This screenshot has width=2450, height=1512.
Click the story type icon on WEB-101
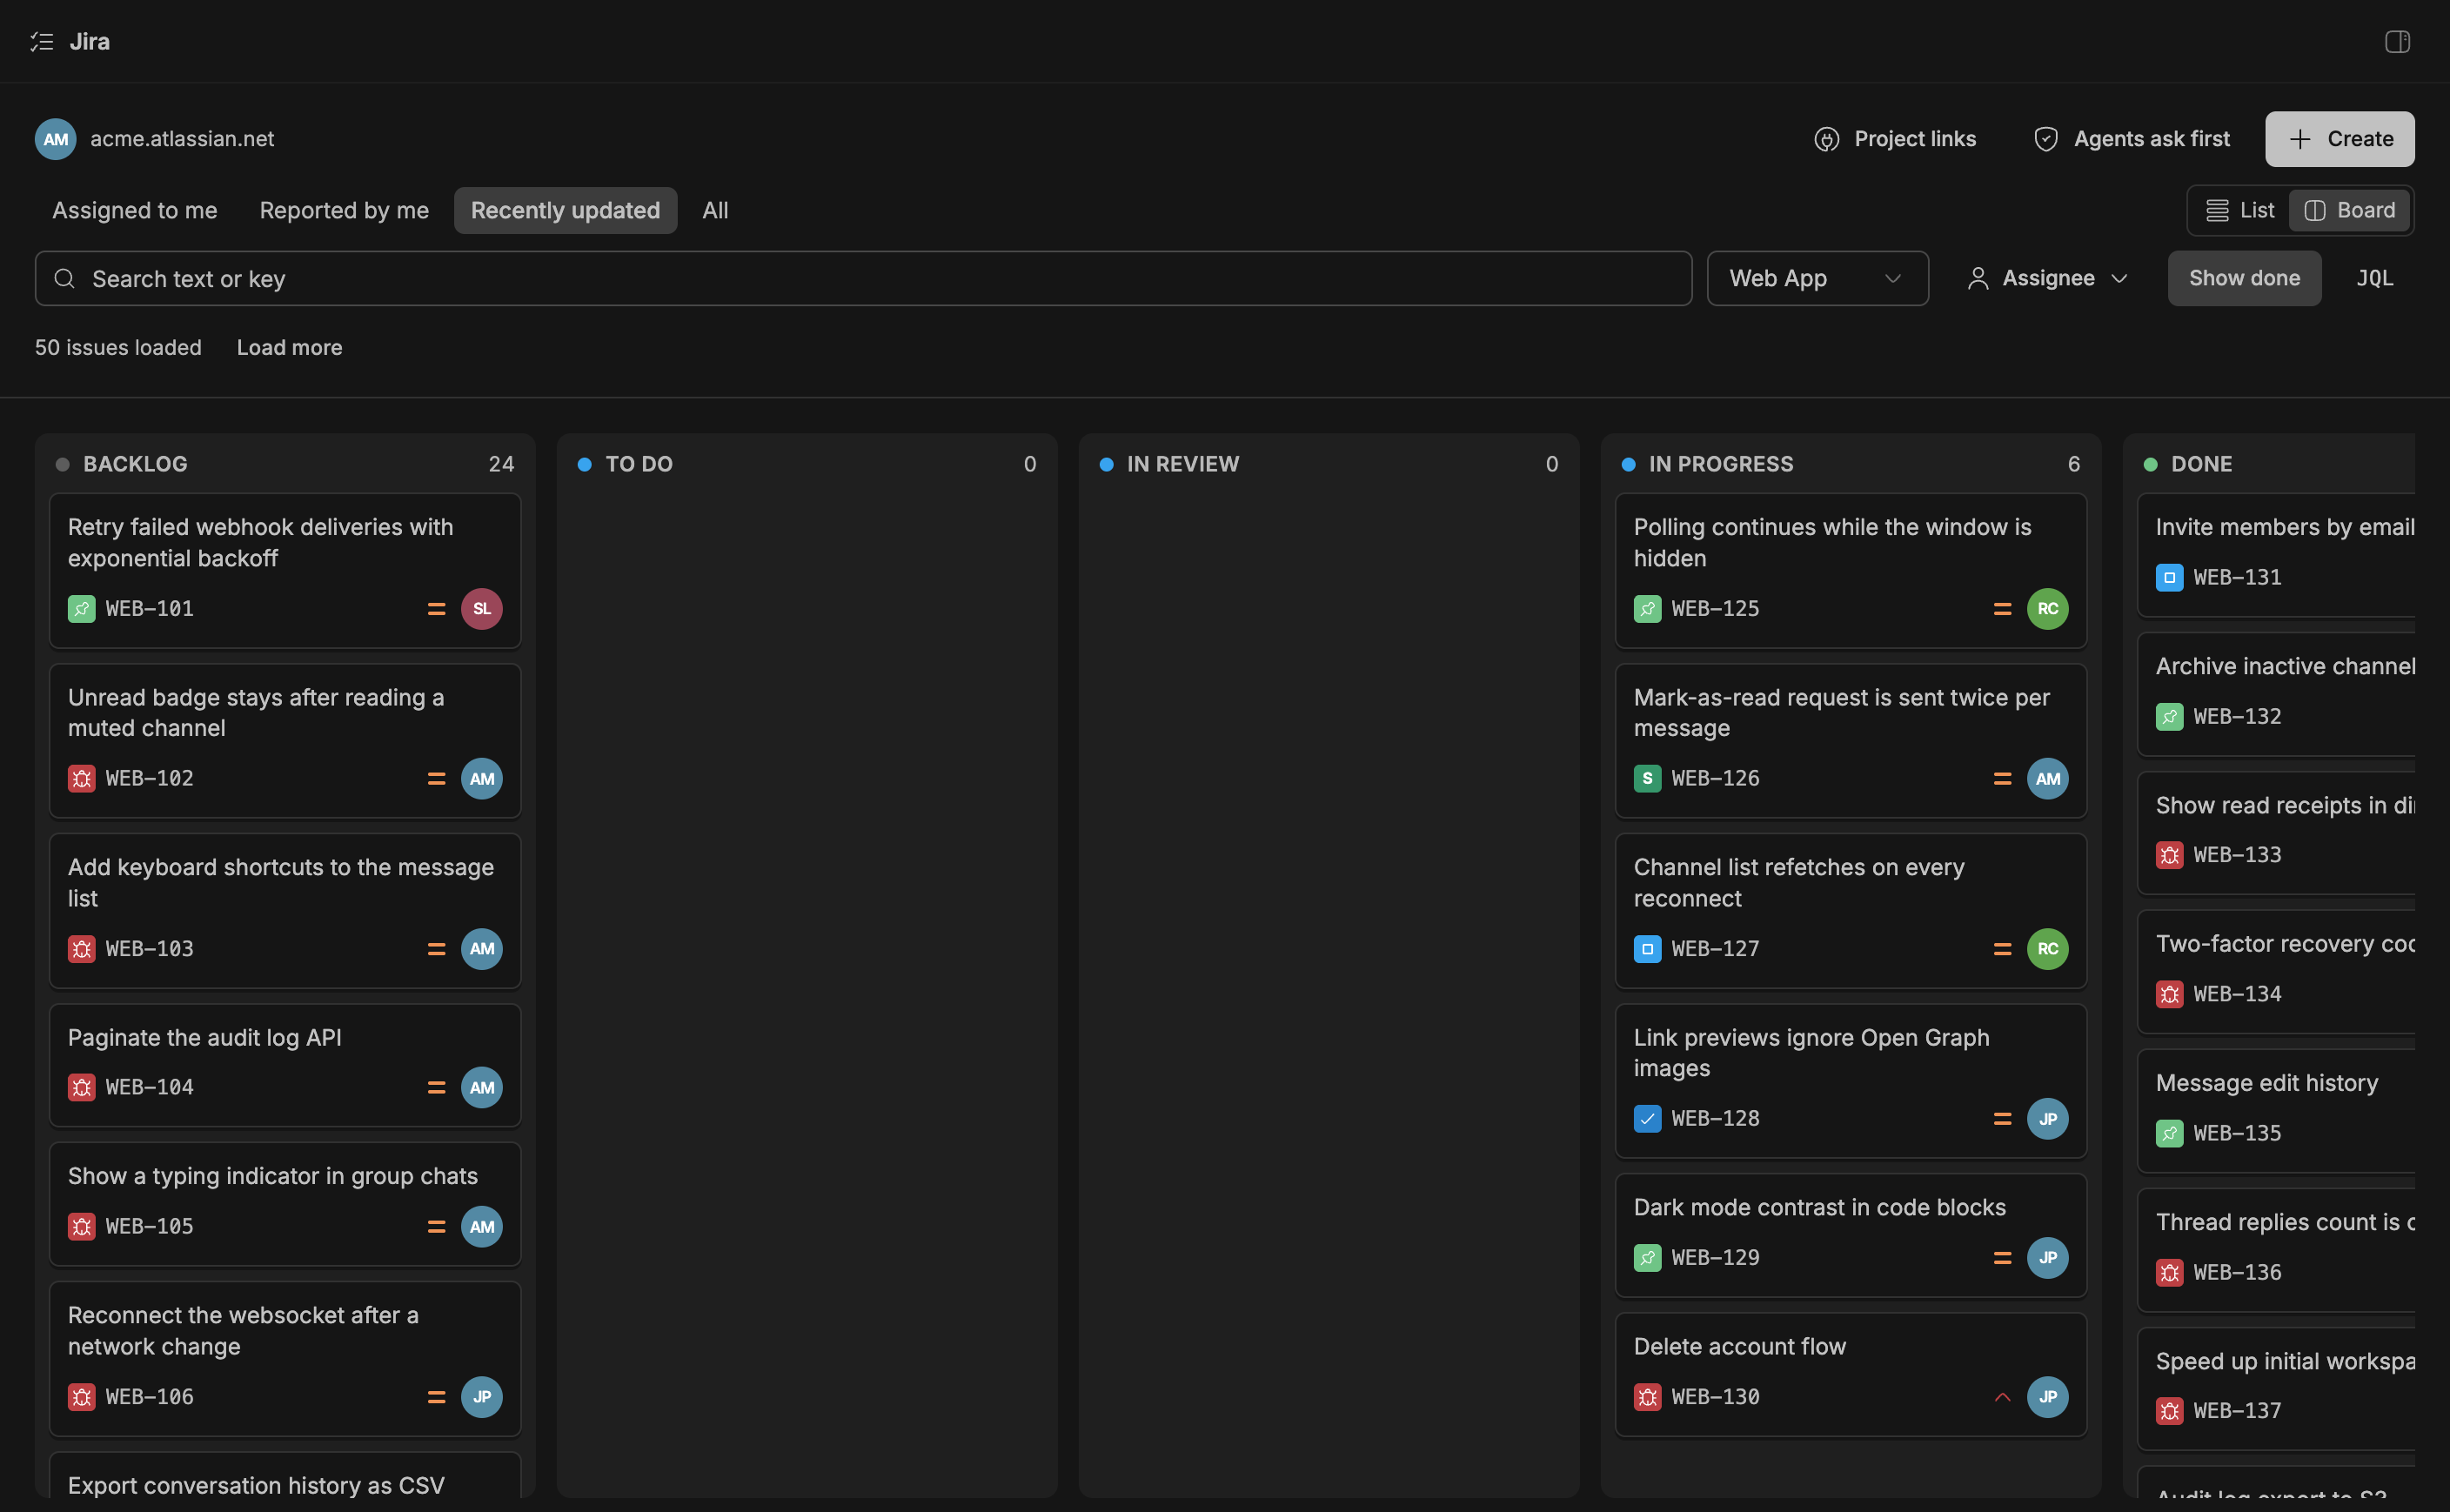(82, 608)
